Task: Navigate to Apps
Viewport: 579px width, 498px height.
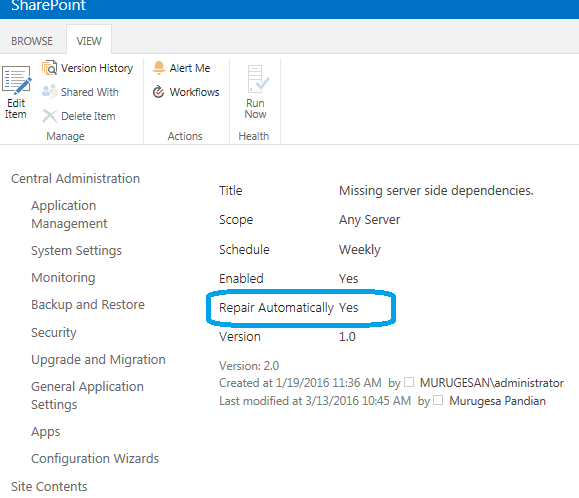Action: [45, 432]
